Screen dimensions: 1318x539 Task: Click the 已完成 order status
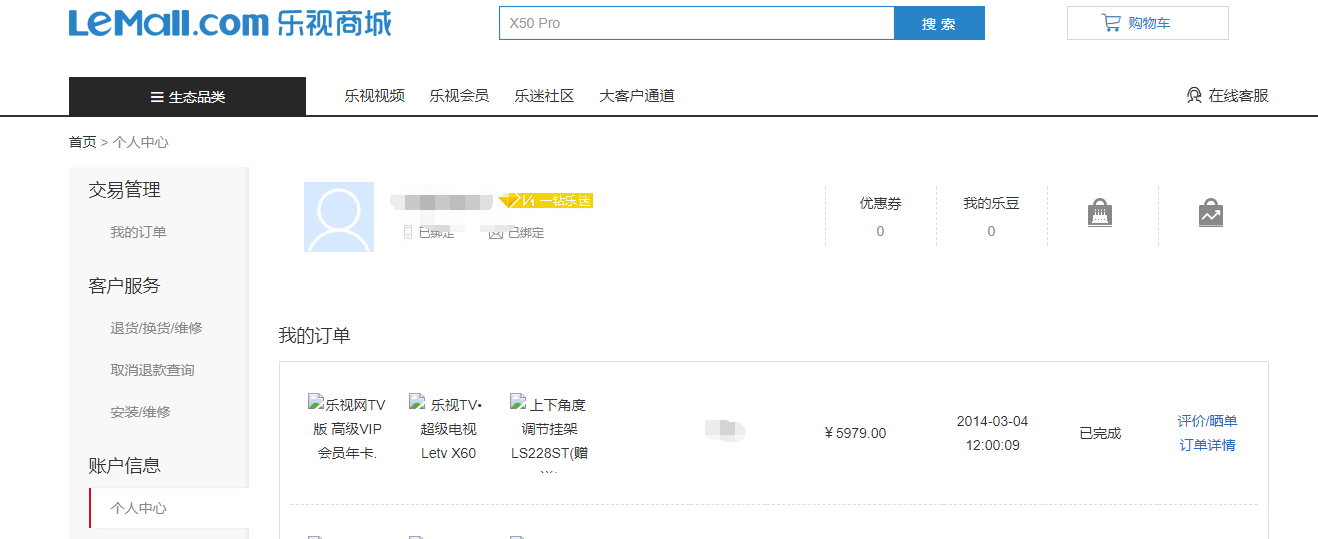pyautogui.click(x=1100, y=433)
